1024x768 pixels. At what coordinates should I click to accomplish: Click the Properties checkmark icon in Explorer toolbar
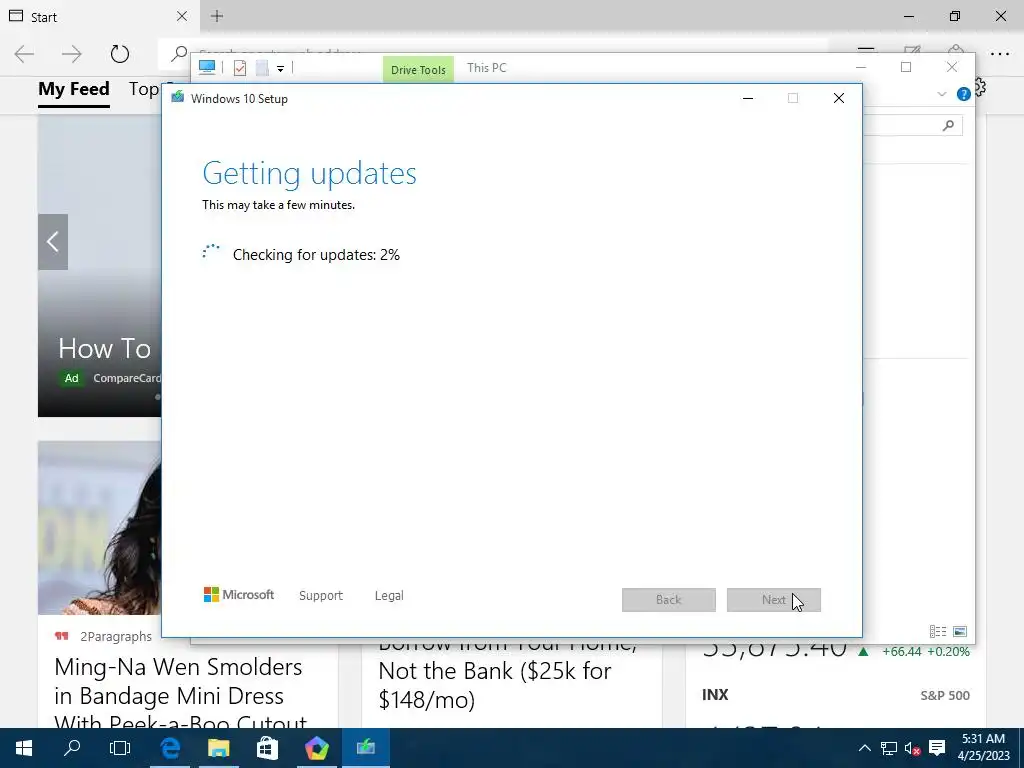[x=240, y=68]
